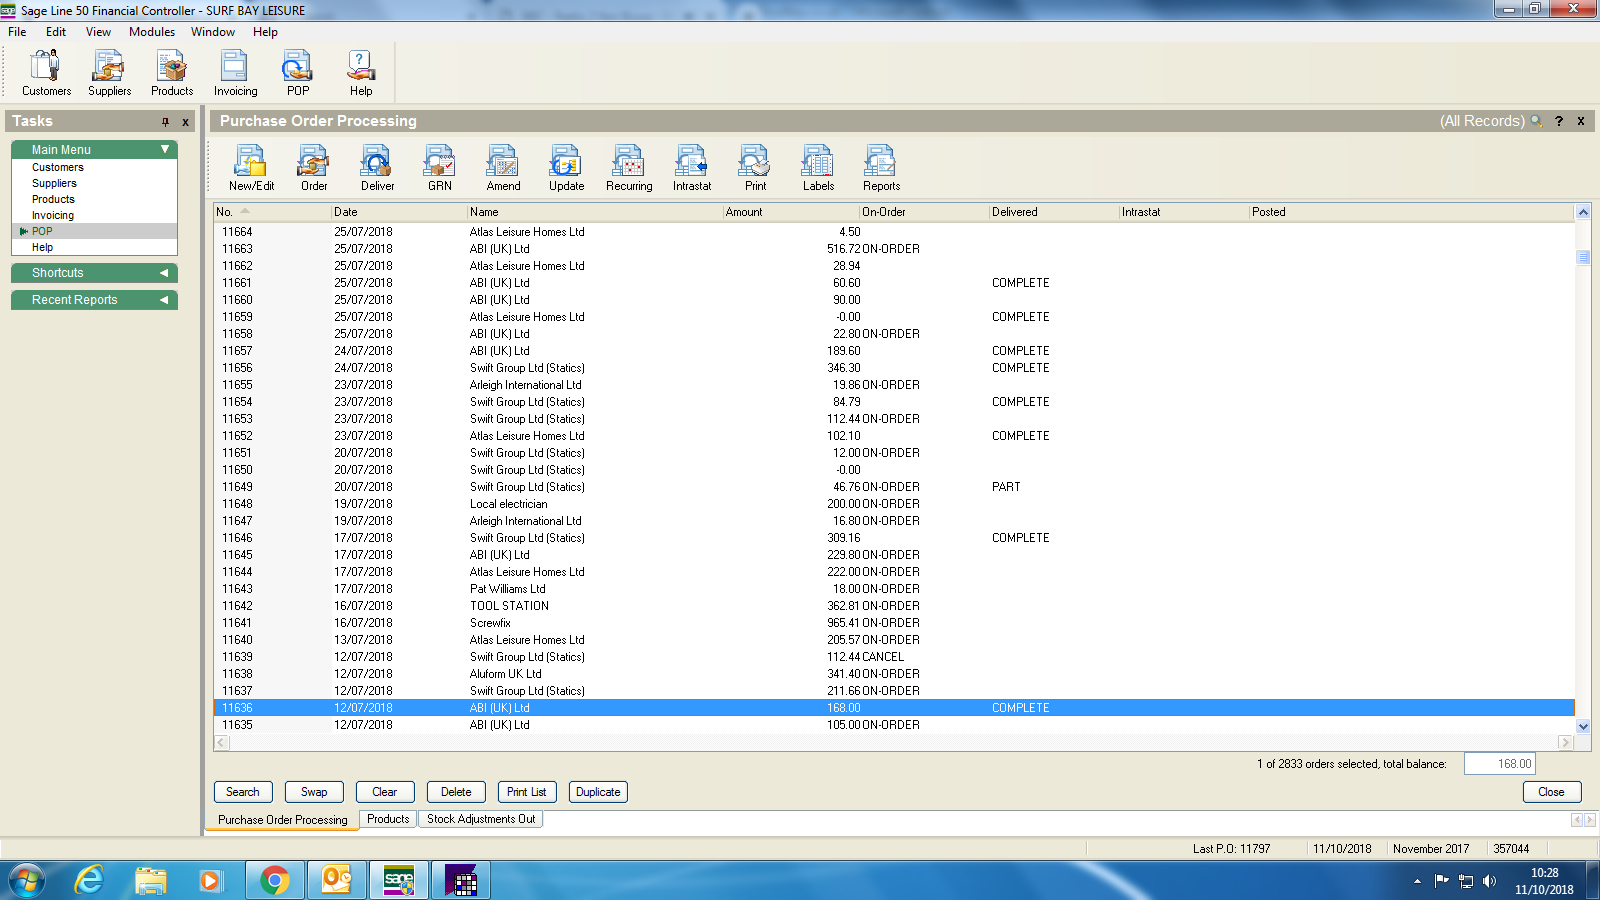
Task: Open the Modules menu
Action: [x=152, y=32]
